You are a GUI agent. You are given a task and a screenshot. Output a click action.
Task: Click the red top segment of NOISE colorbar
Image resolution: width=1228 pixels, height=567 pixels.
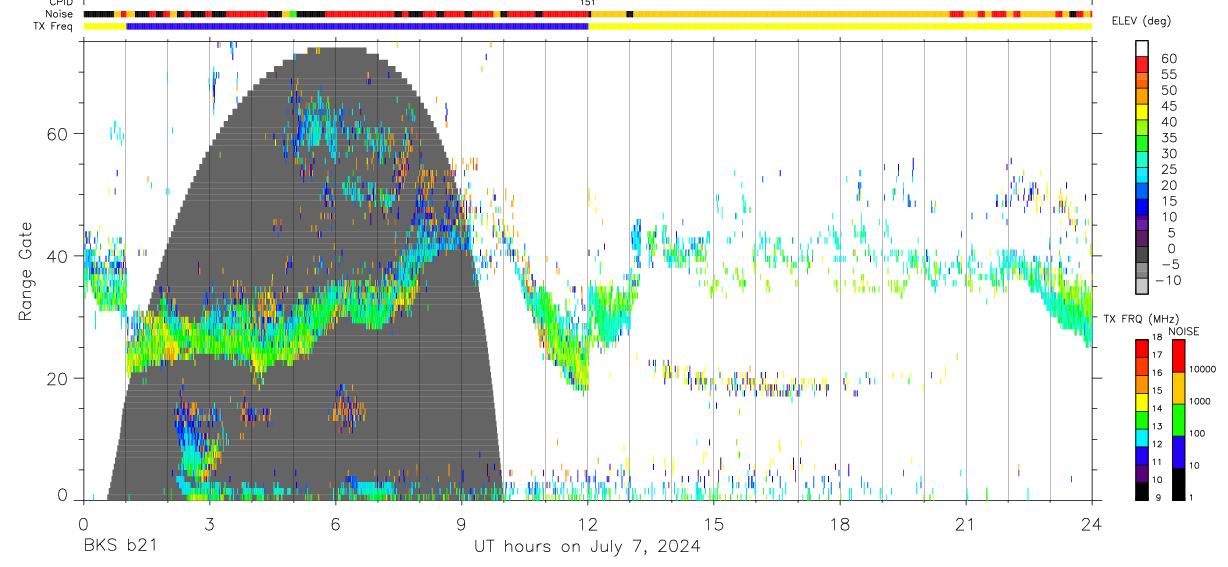click(x=1178, y=357)
